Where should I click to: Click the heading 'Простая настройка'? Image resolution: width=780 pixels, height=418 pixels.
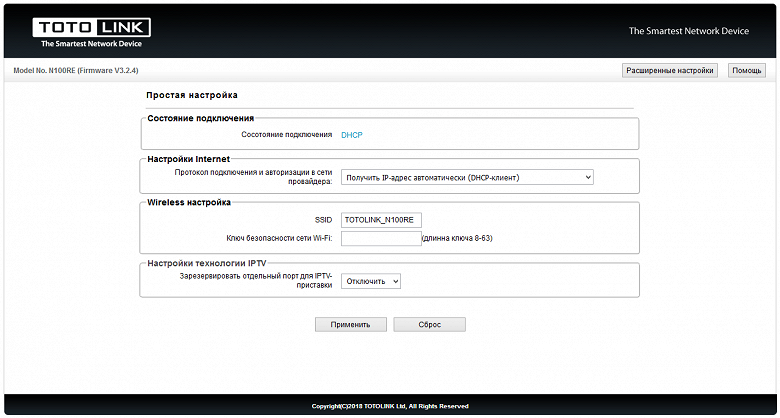tap(192, 95)
